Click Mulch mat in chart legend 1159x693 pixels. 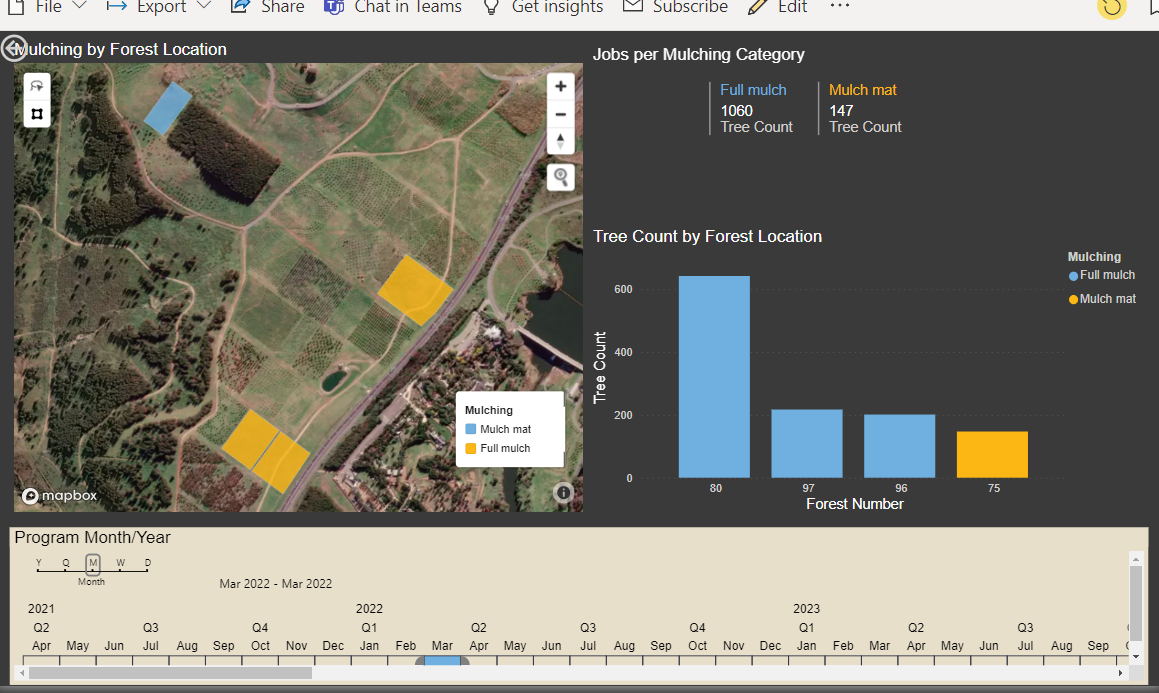click(x=1101, y=299)
